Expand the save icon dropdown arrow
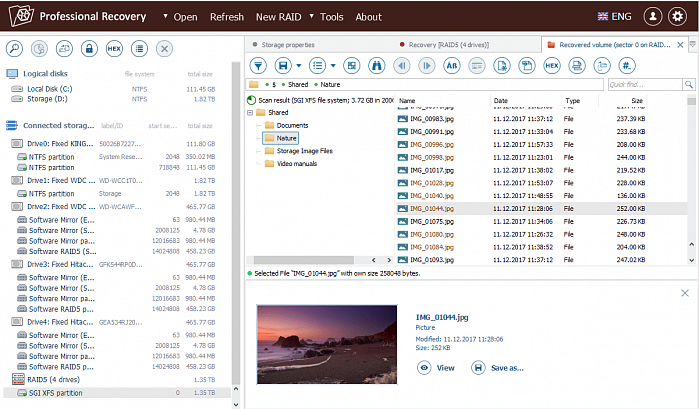The image size is (699, 409). (299, 66)
